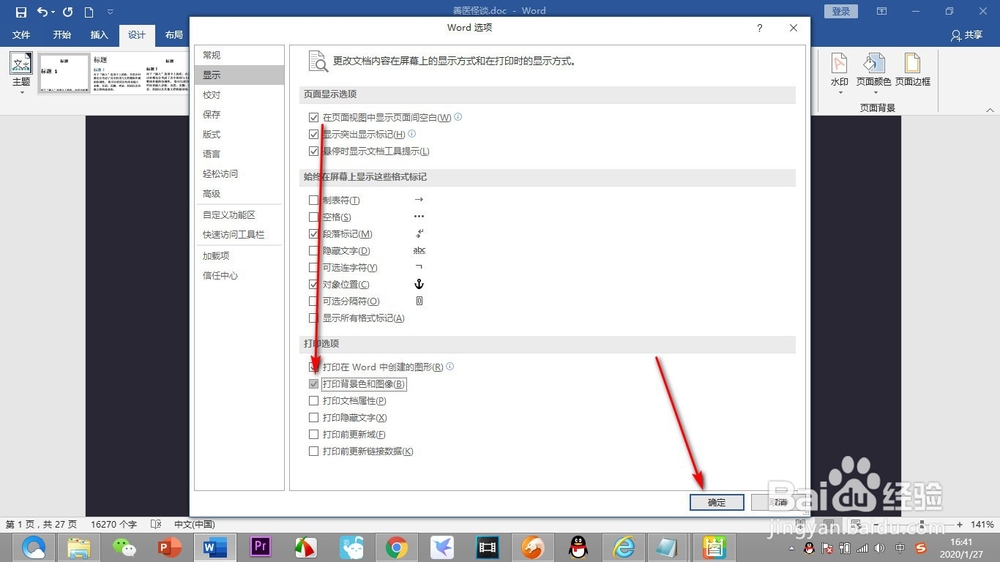
Task: Select 常规 category in options list
Action: point(239,55)
